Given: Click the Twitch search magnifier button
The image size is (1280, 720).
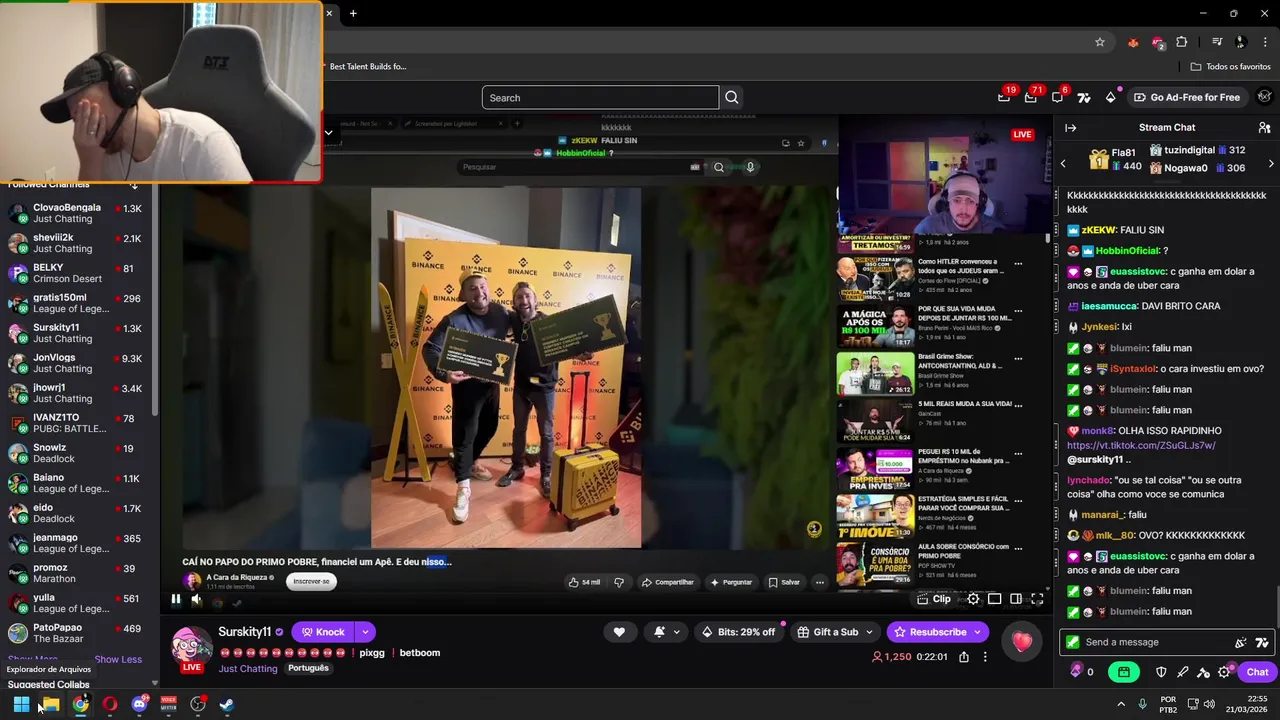Looking at the screenshot, I should [x=731, y=97].
